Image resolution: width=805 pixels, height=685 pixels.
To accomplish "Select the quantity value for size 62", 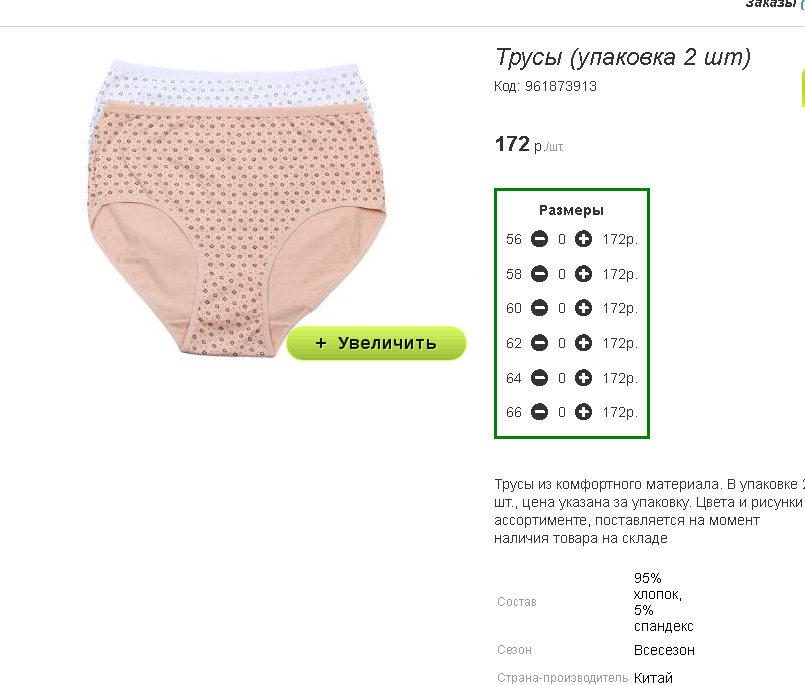I will coord(562,343).
